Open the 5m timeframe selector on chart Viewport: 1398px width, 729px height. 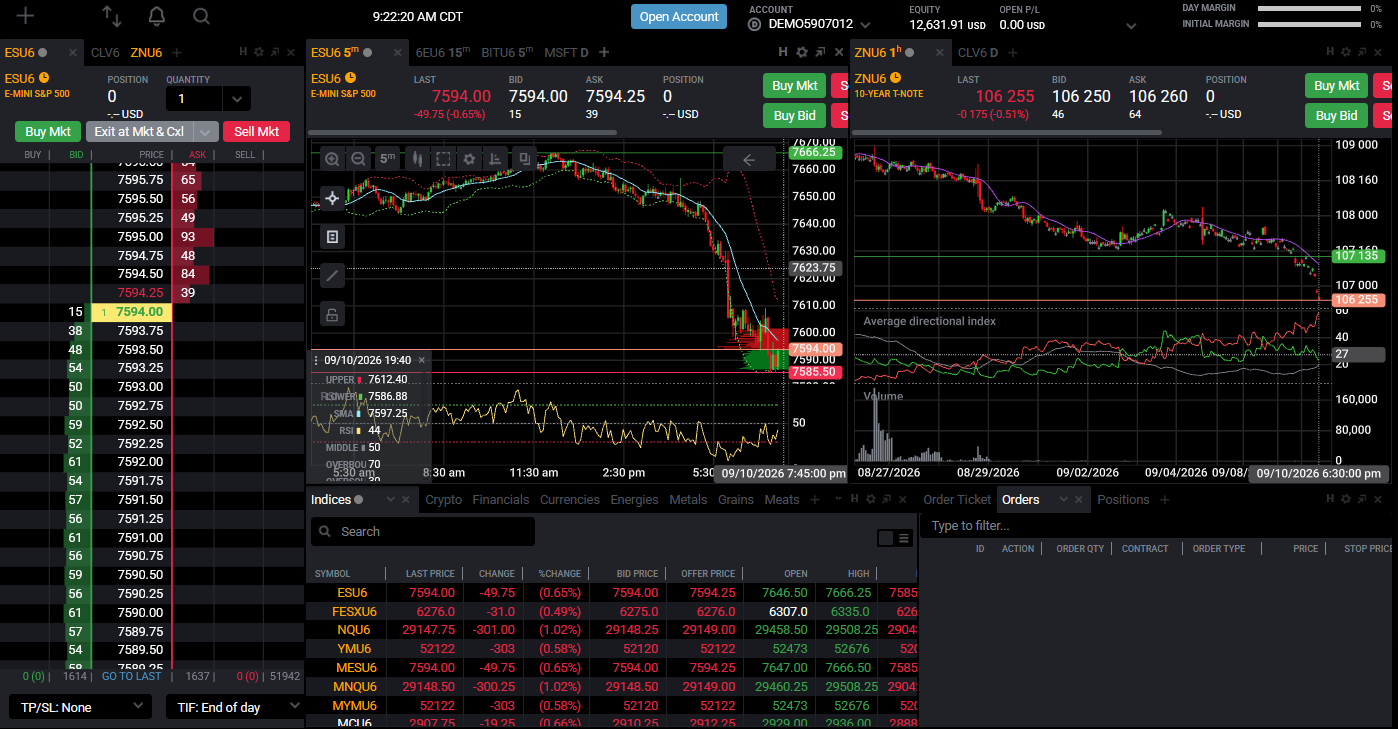click(x=388, y=159)
